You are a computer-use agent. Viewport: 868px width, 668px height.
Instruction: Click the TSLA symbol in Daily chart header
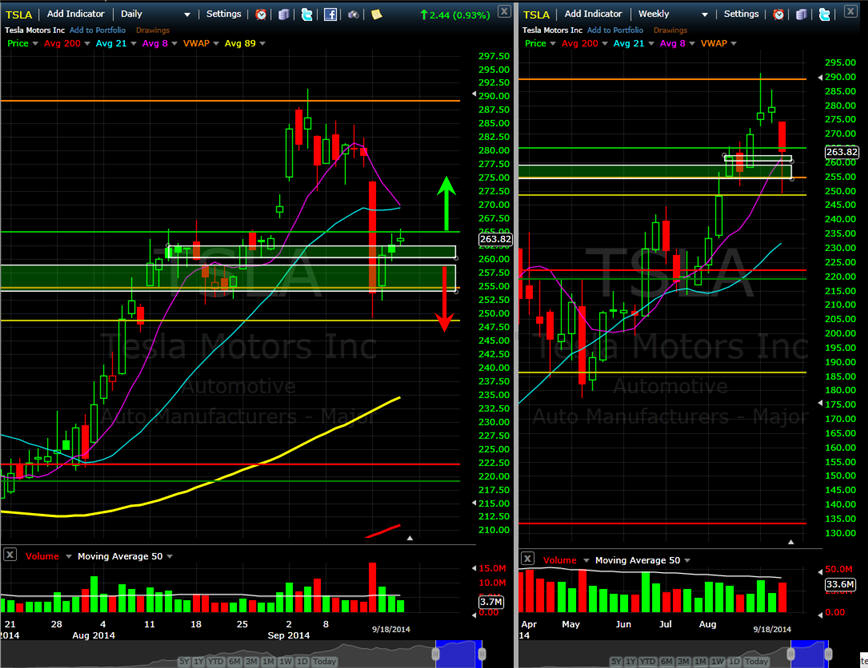(19, 14)
